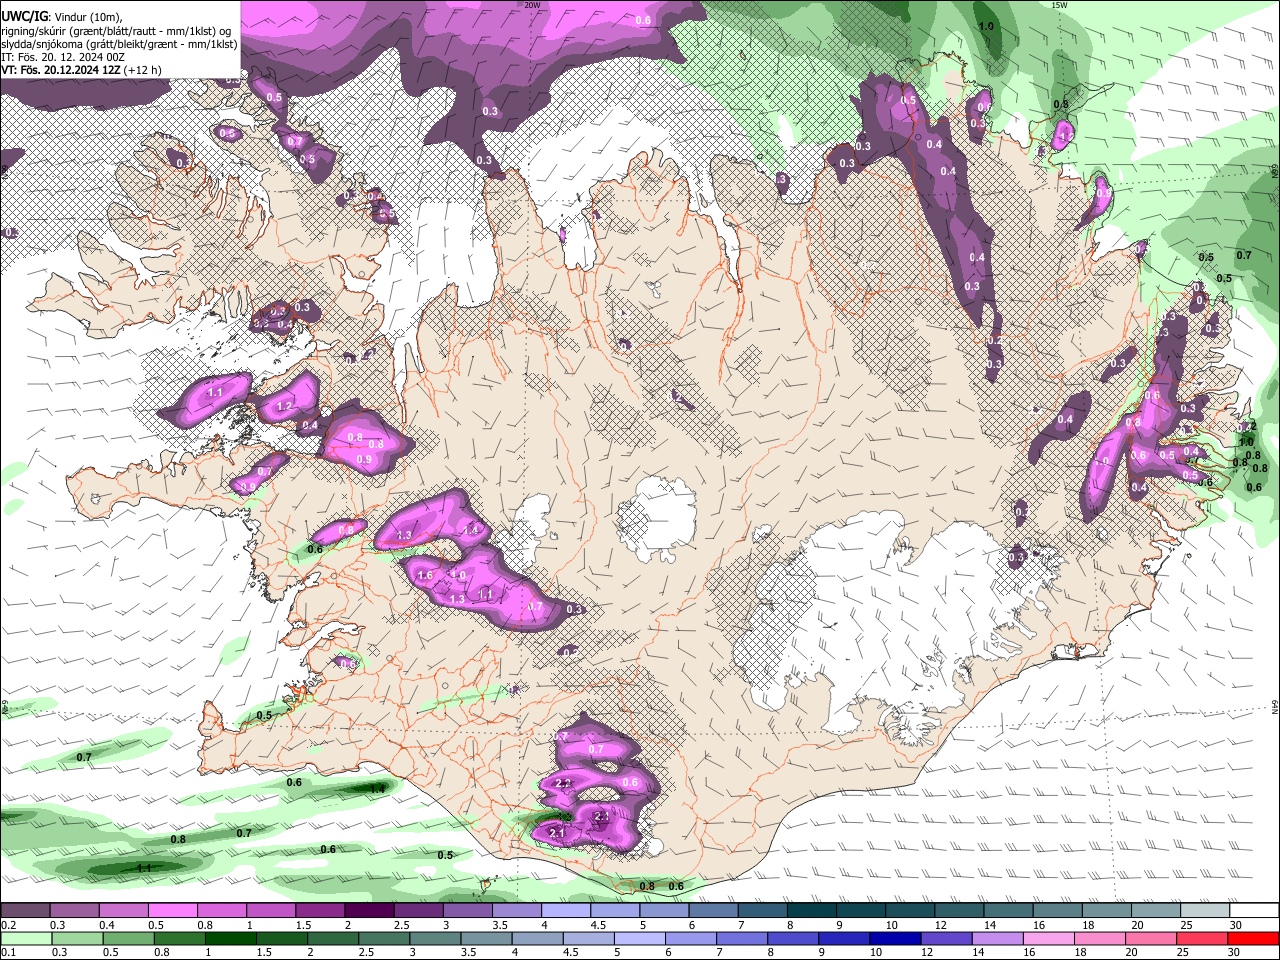Click the dark mauve 0.2 swatch in upper legend

(x=25, y=910)
